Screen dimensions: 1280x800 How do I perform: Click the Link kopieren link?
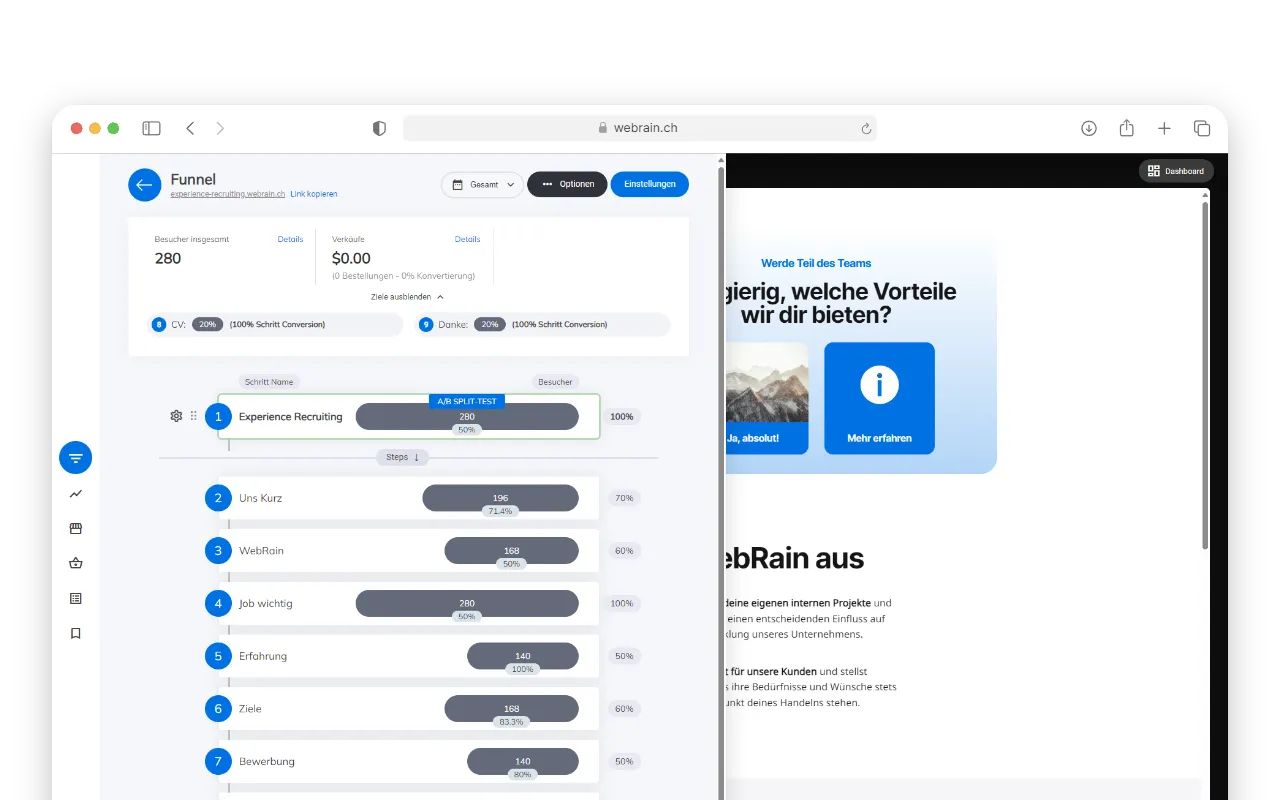click(313, 193)
